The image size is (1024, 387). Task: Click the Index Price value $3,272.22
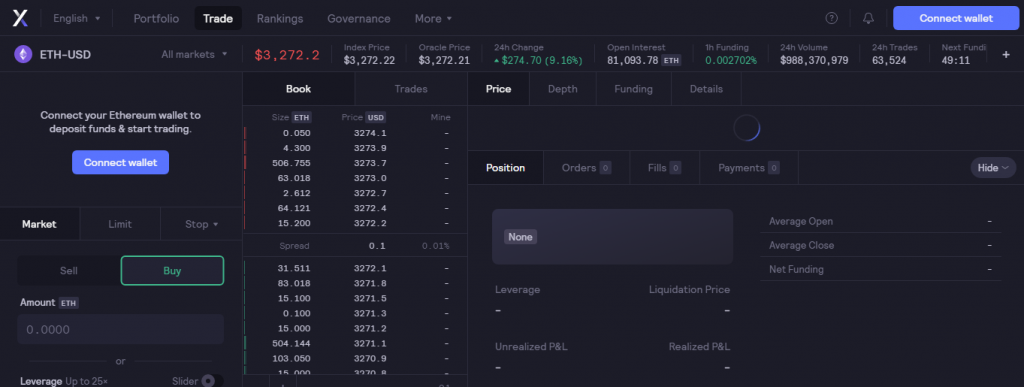coord(369,61)
